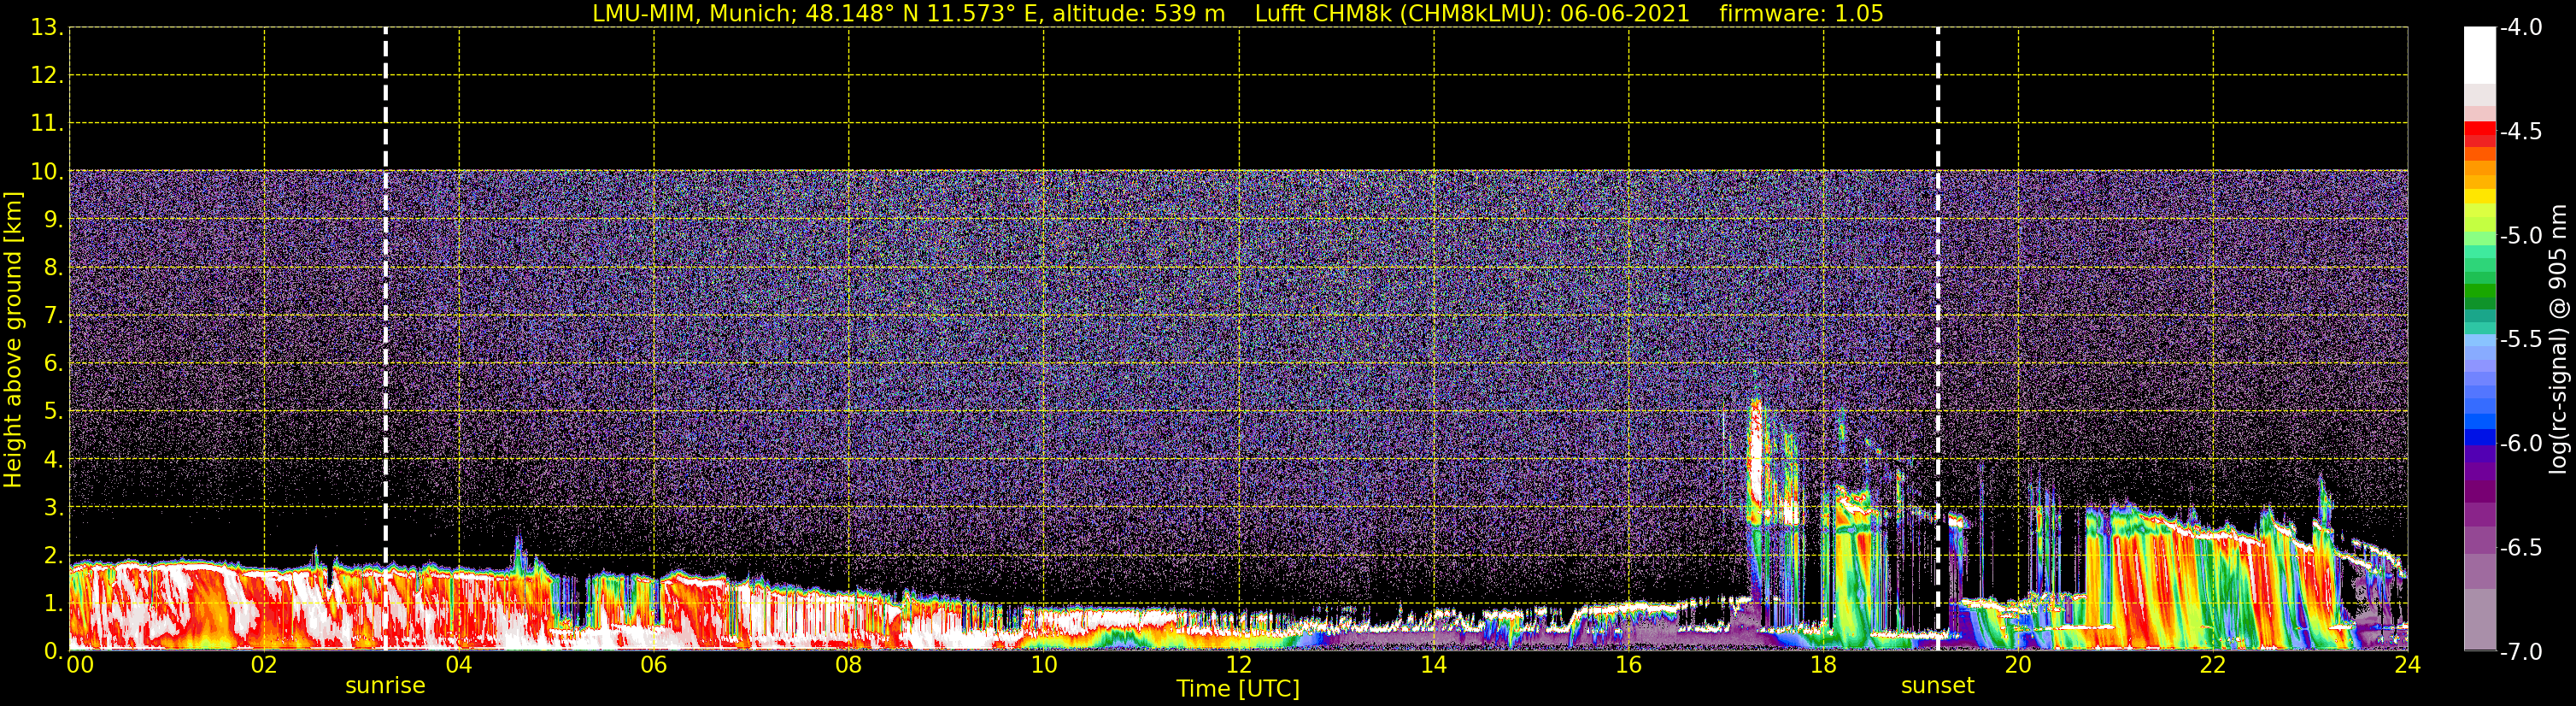Viewport: 2576px width, 706px height.
Task: Click the chart title with LMU-MIM, Munich
Action: coord(1238,13)
